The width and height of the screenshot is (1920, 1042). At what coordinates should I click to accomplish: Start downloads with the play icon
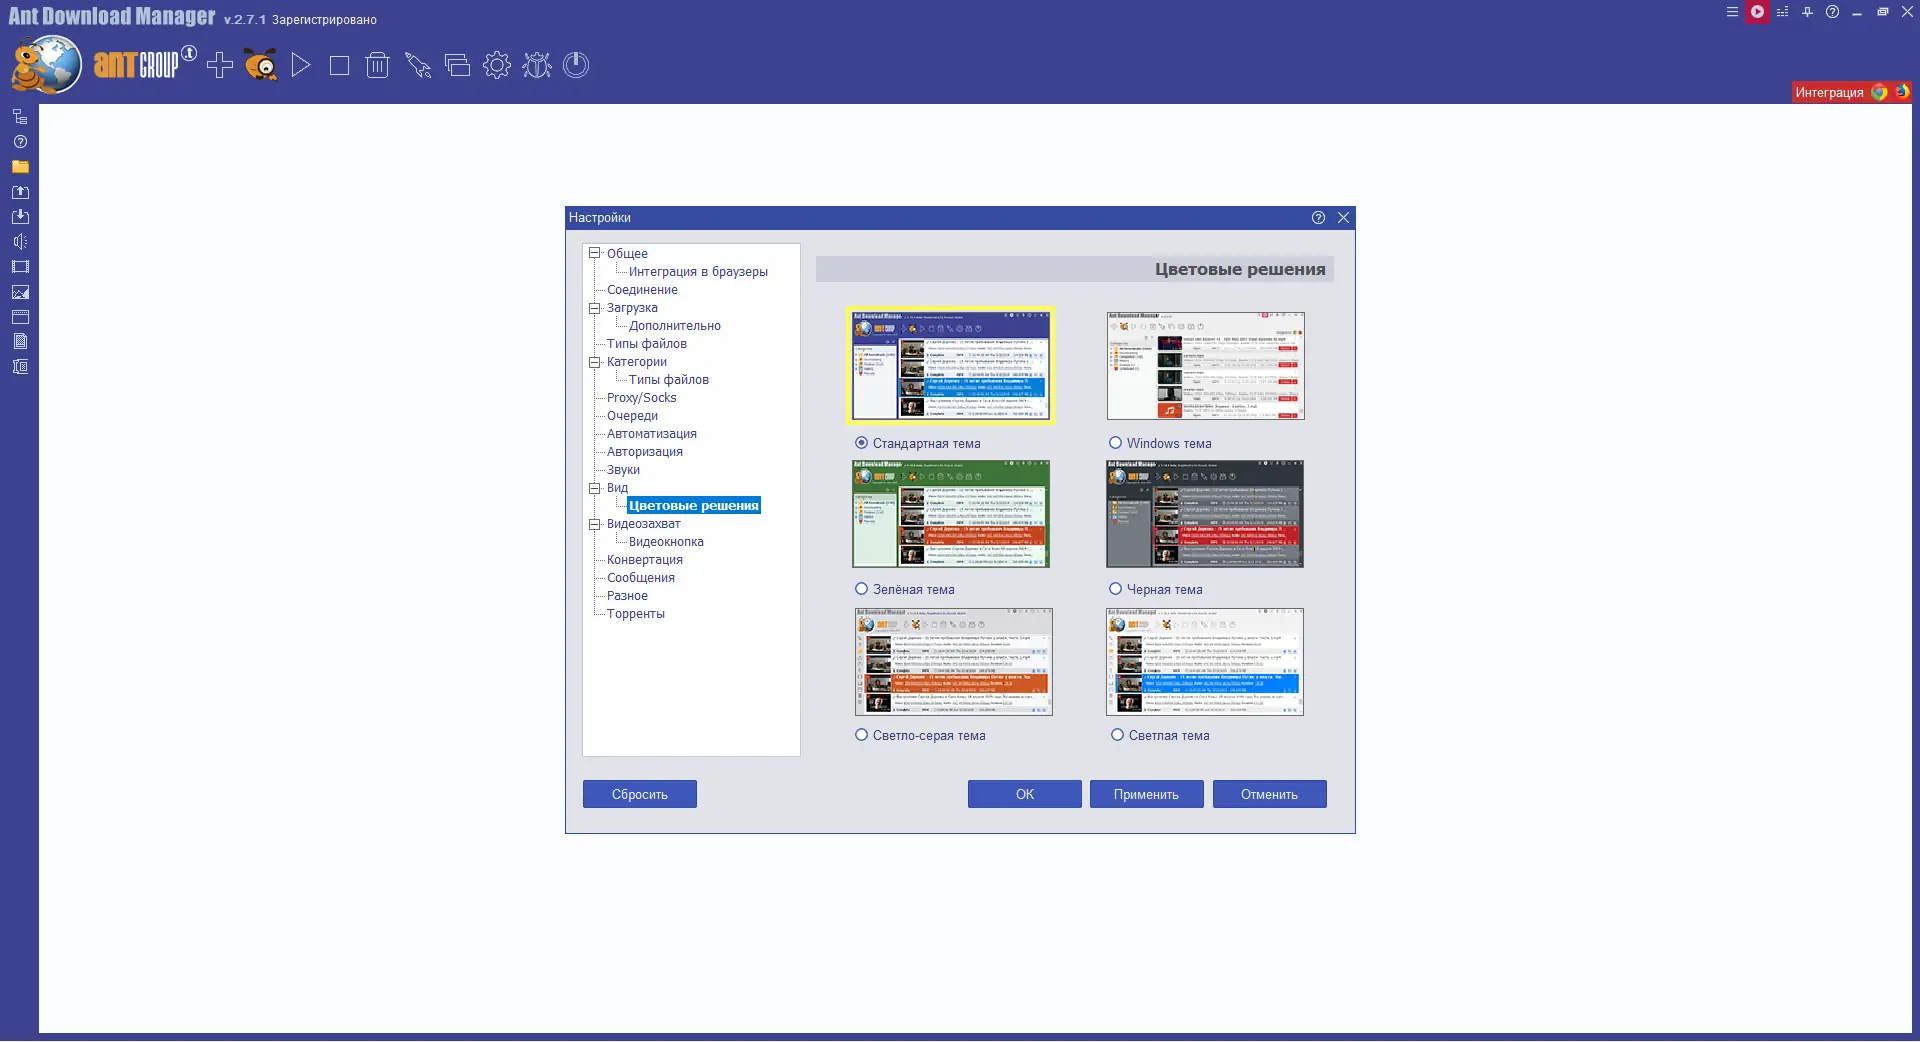300,65
